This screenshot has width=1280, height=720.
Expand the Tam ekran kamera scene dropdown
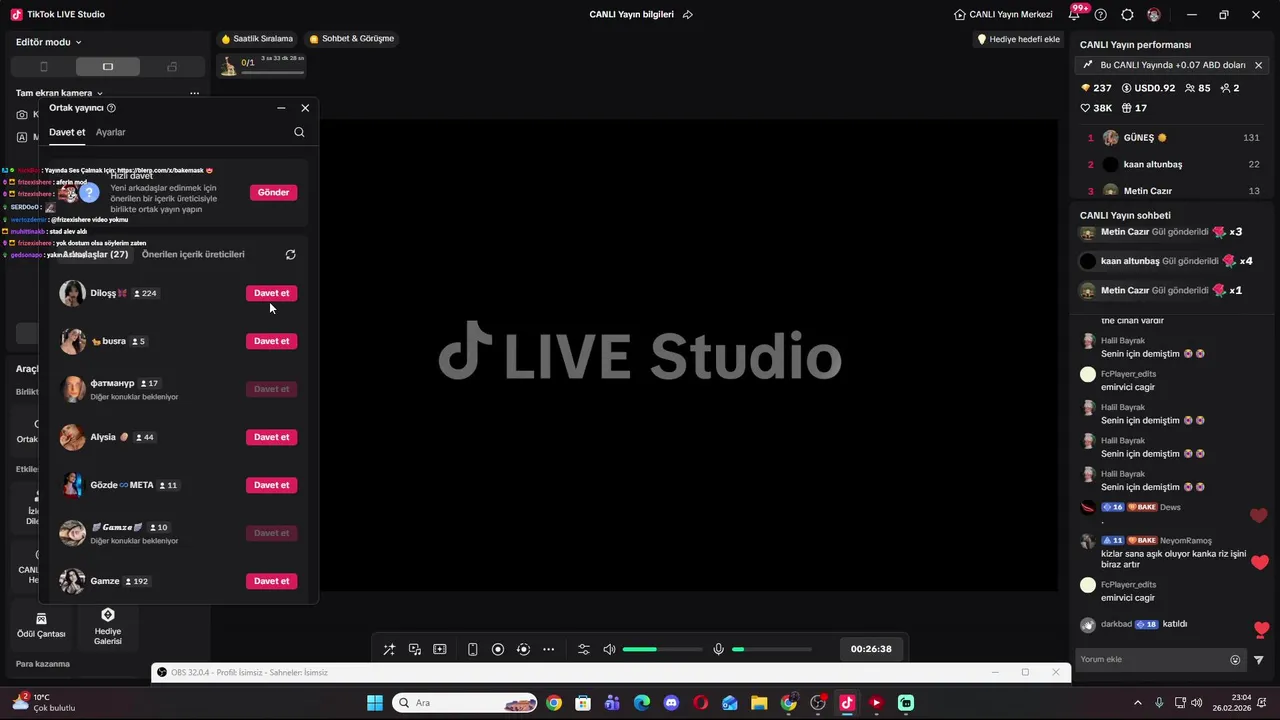pos(59,93)
